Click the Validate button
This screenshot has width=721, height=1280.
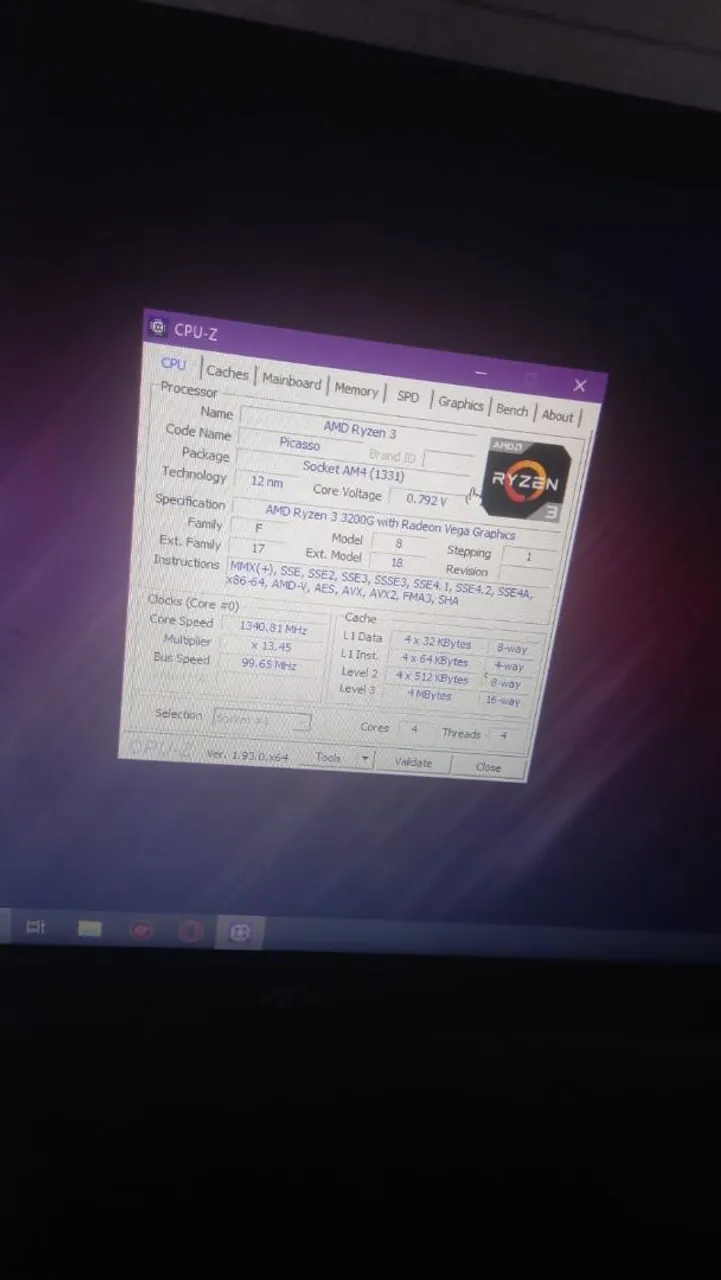[x=413, y=762]
